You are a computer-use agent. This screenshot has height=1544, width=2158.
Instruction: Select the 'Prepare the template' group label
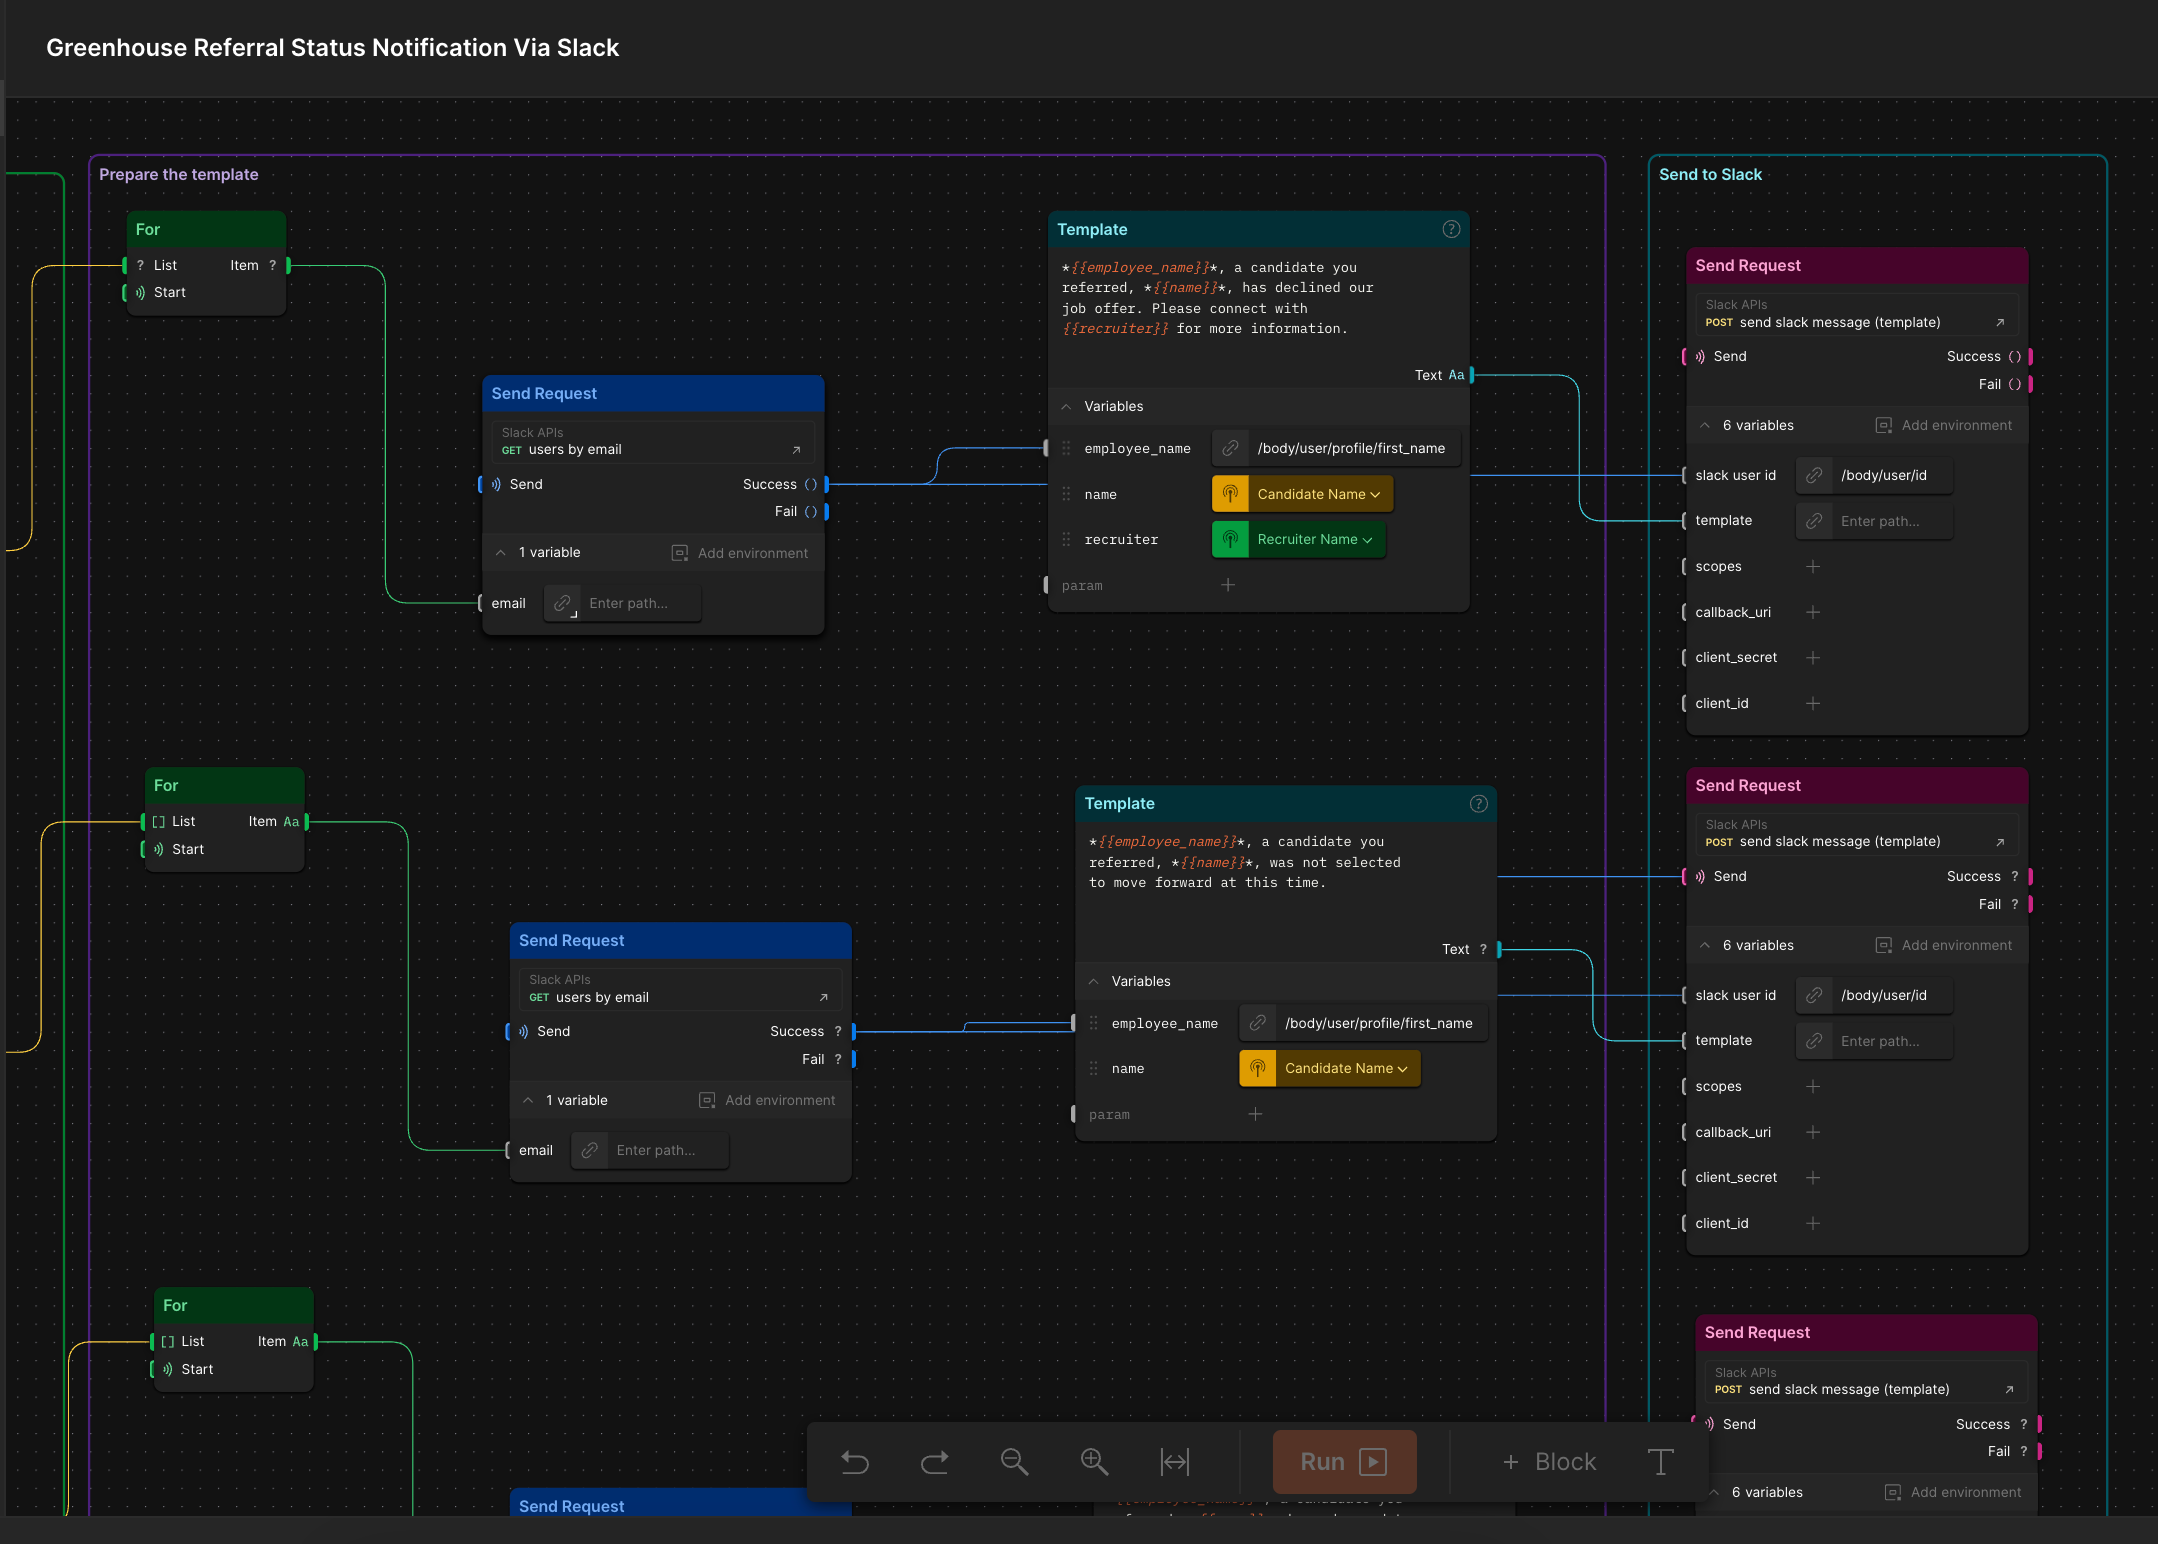(x=178, y=174)
